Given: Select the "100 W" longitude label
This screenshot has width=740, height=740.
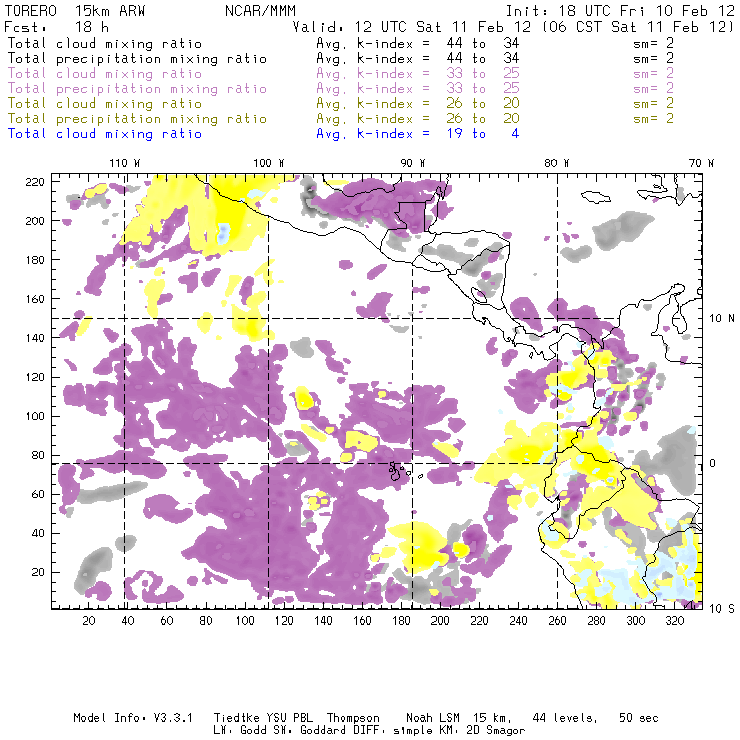Looking at the screenshot, I should tap(269, 163).
